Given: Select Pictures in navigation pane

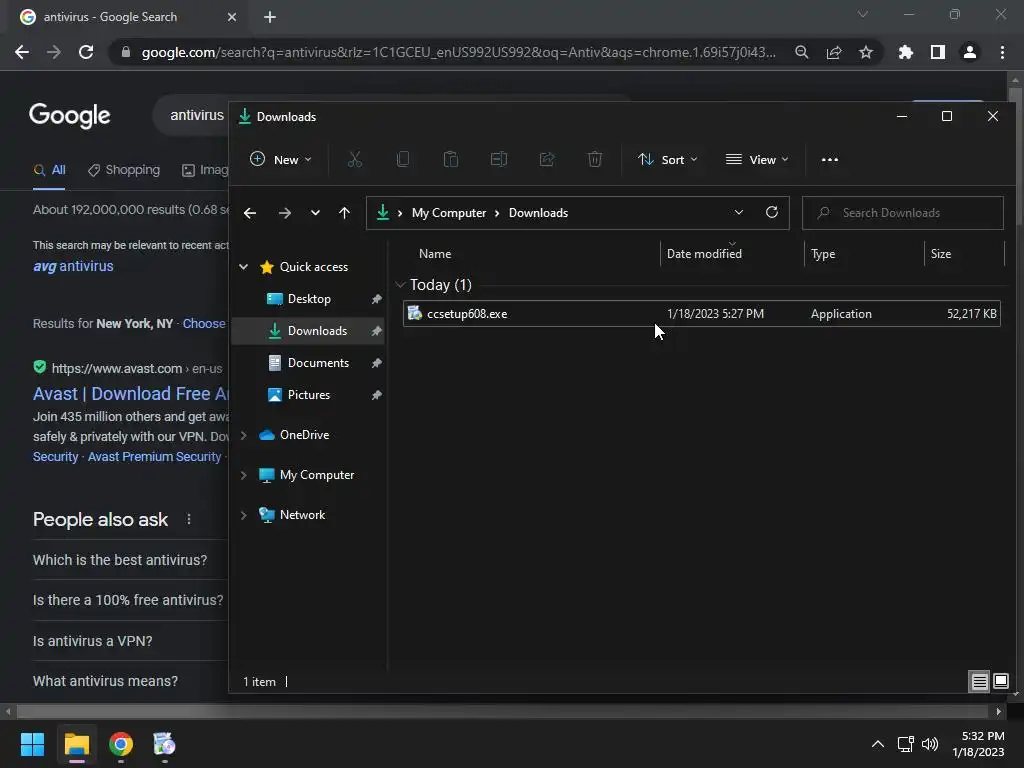Looking at the screenshot, I should tap(308, 394).
